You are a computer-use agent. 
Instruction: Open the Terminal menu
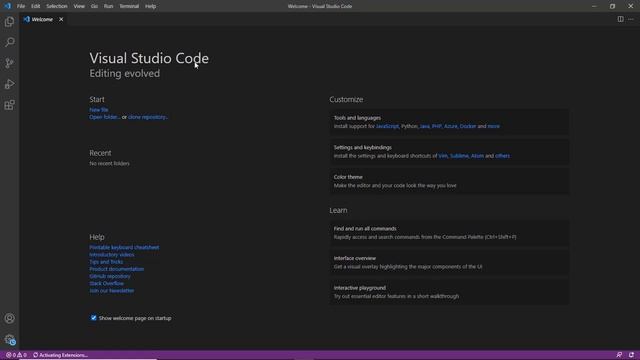(129, 6)
